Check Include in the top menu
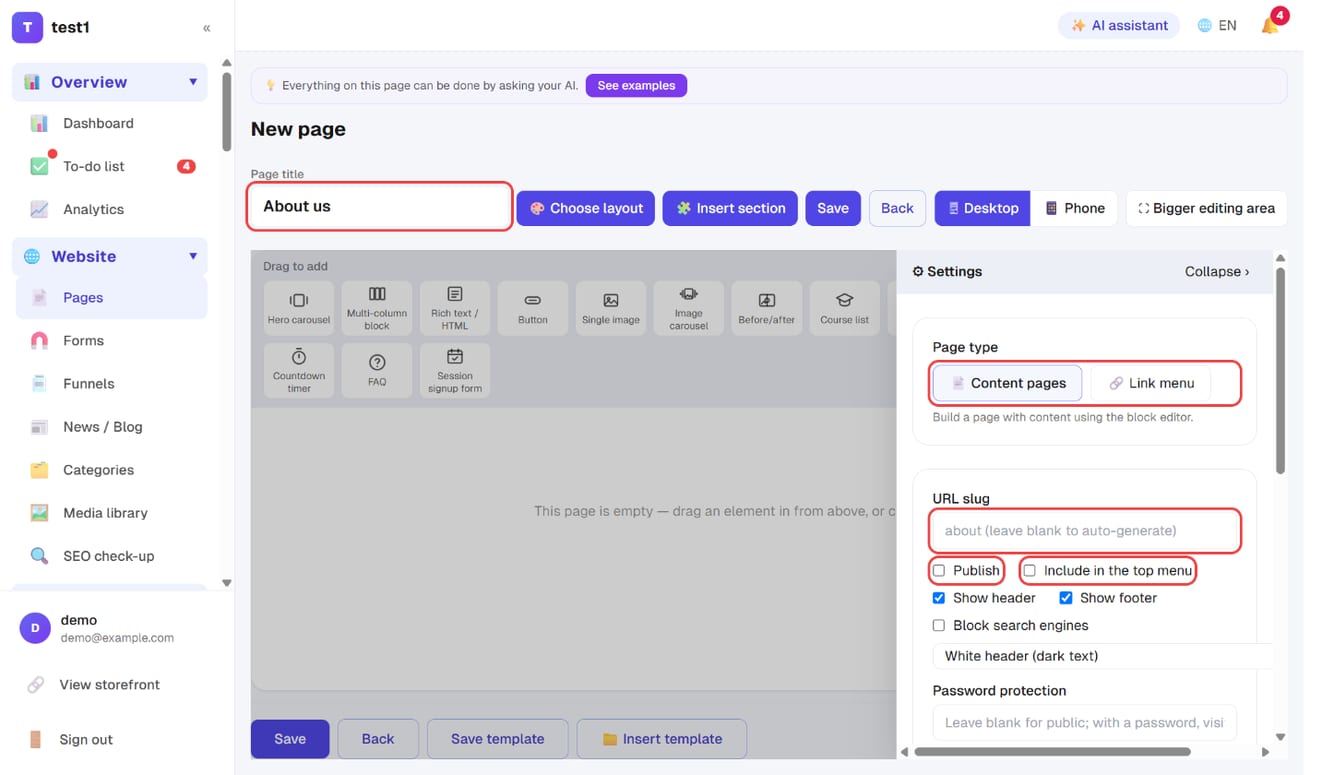 [x=1029, y=571]
